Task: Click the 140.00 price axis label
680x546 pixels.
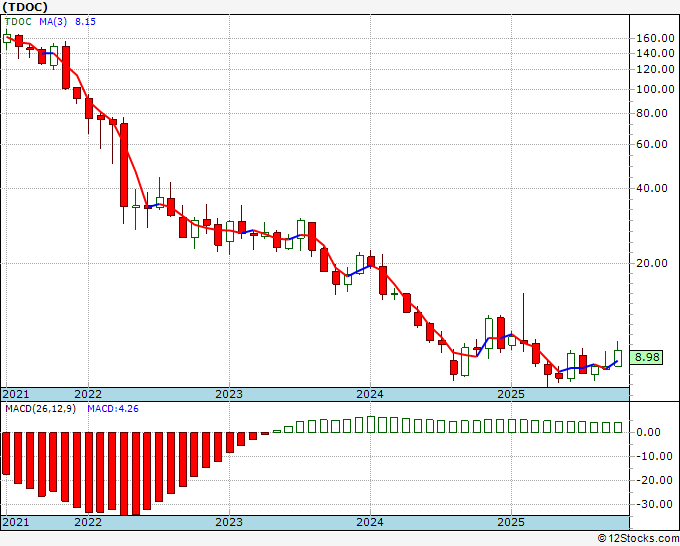Action: (x=655, y=53)
